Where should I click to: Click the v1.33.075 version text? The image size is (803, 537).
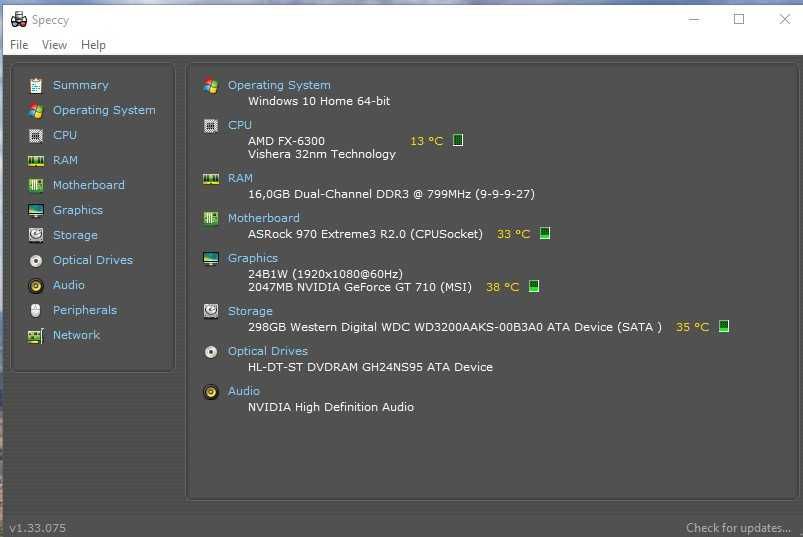[37, 528]
